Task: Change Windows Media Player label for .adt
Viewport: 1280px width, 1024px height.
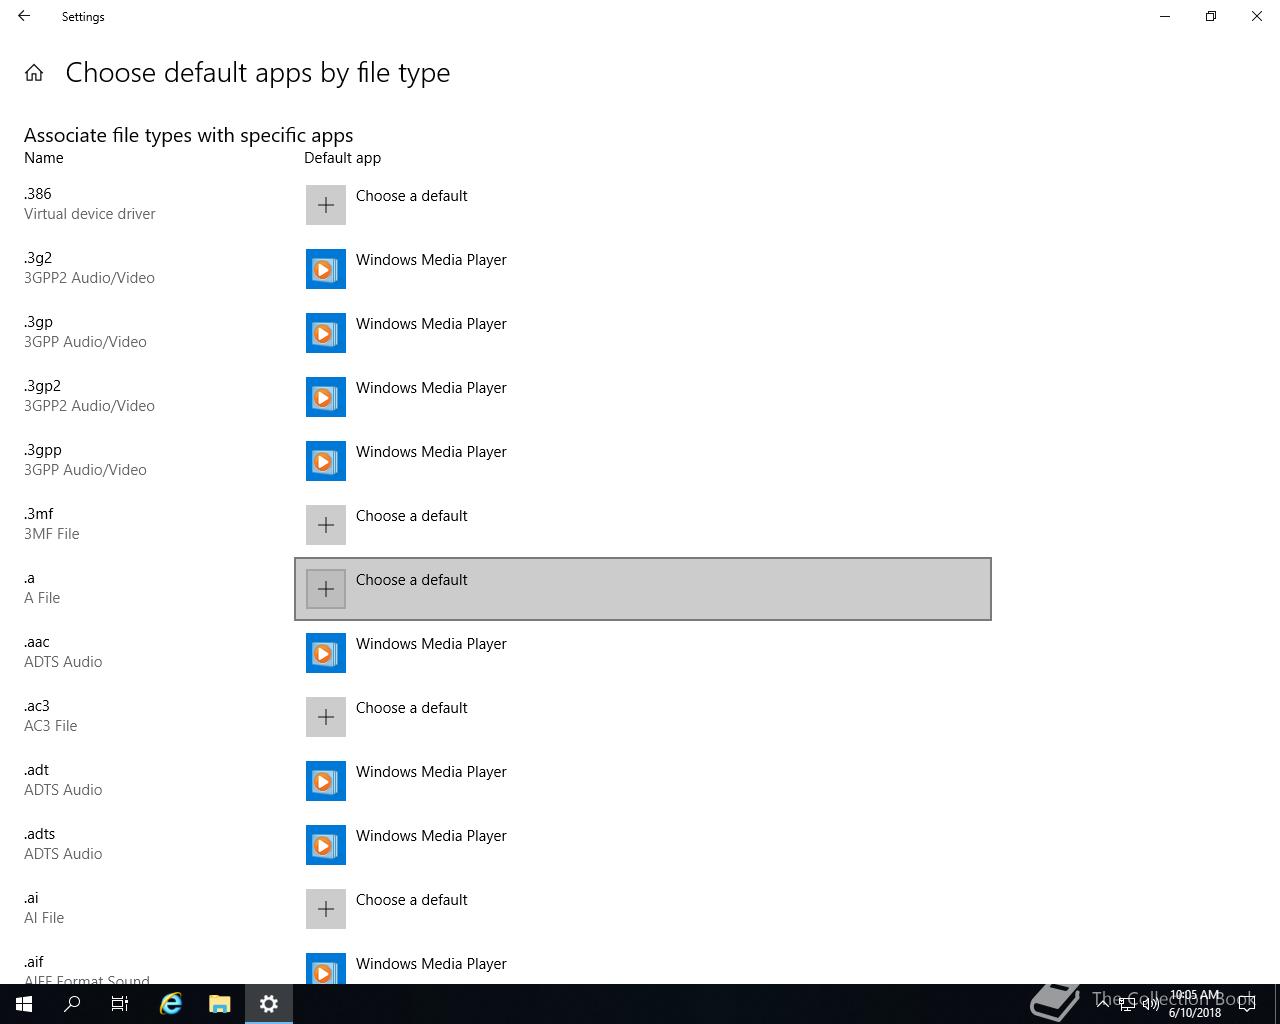Action: [431, 772]
